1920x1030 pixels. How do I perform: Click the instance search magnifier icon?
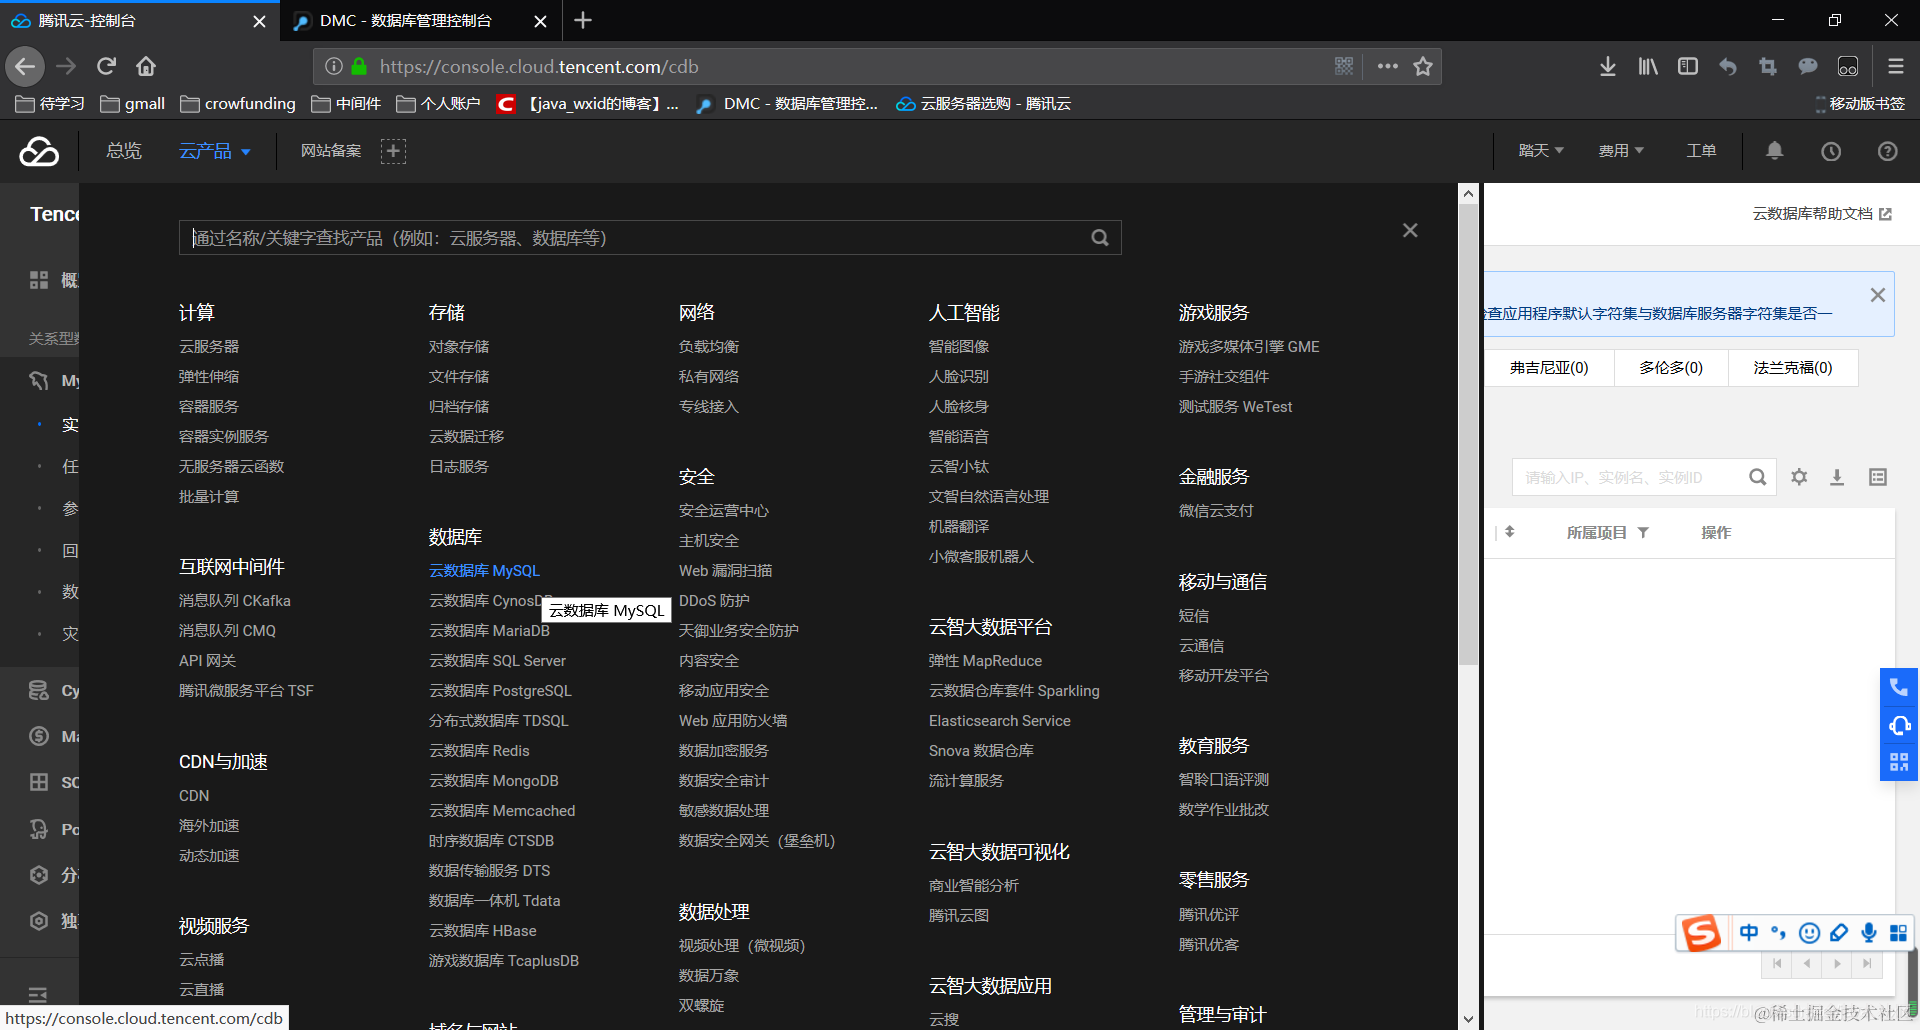tap(1757, 477)
